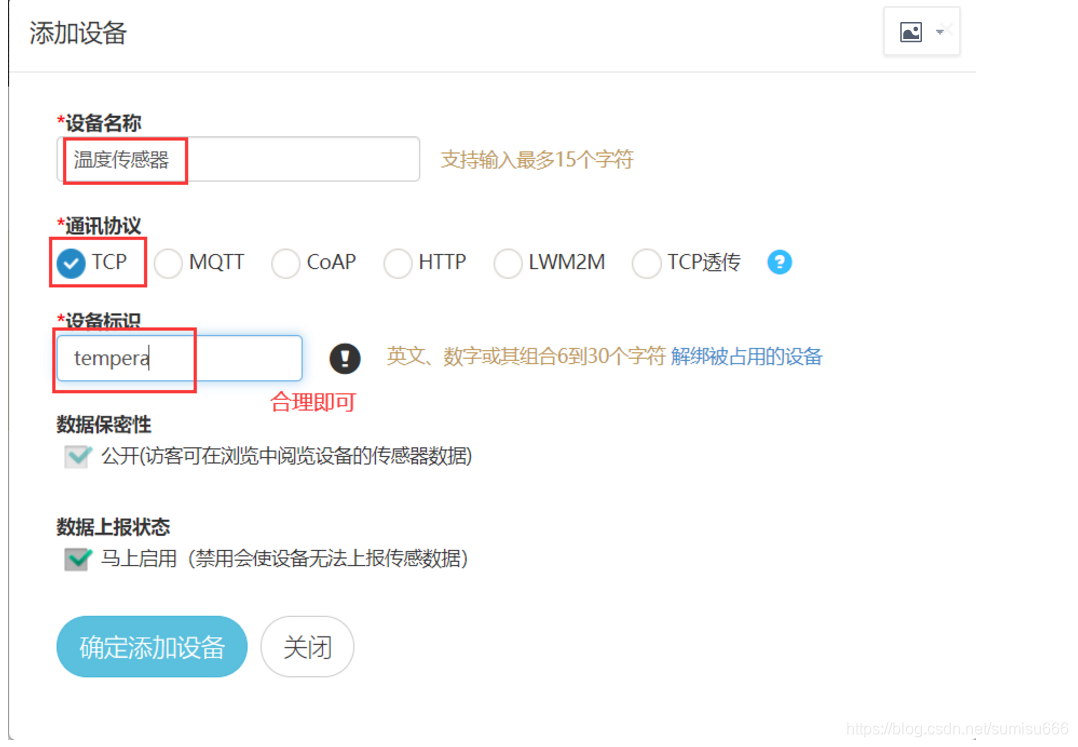
Task: Click the blue question mark help icon
Action: coord(779,262)
